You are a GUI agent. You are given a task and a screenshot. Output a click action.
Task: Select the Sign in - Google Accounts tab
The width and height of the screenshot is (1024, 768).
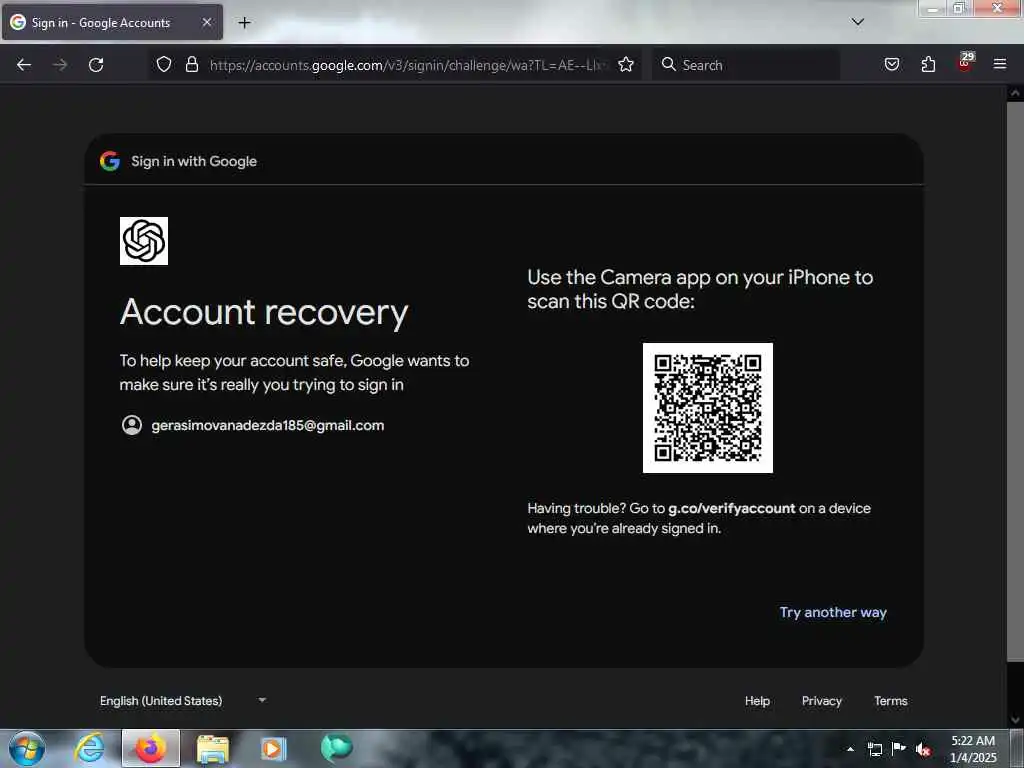112,22
